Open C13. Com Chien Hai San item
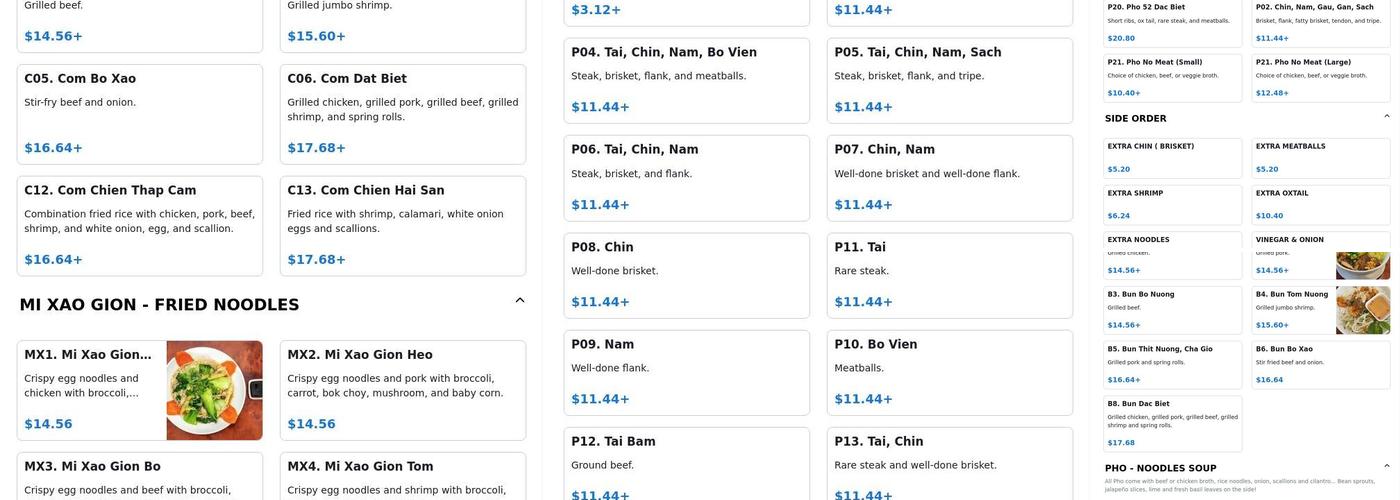 click(x=402, y=225)
